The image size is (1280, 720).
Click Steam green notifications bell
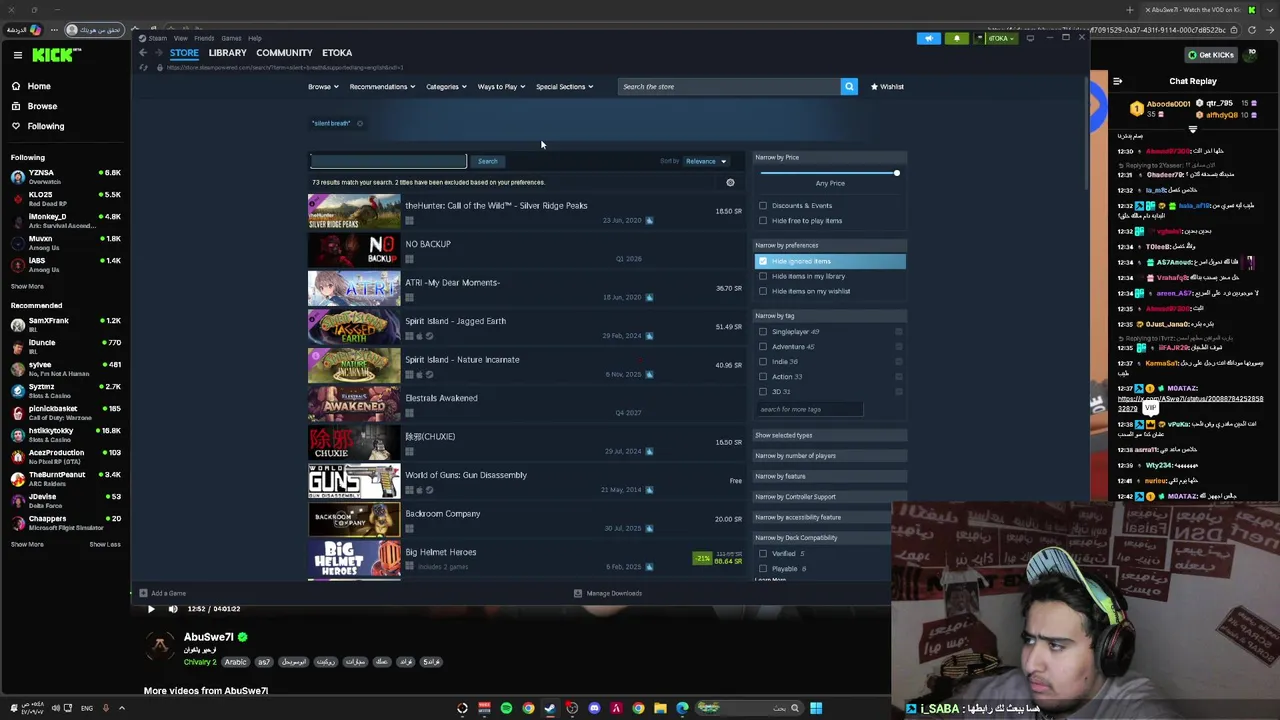956,38
